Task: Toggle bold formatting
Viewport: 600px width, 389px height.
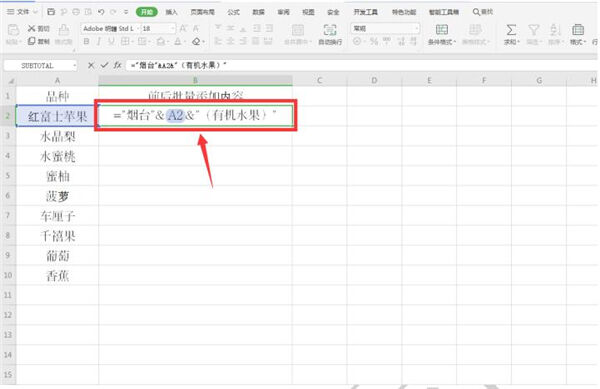Action: point(86,41)
